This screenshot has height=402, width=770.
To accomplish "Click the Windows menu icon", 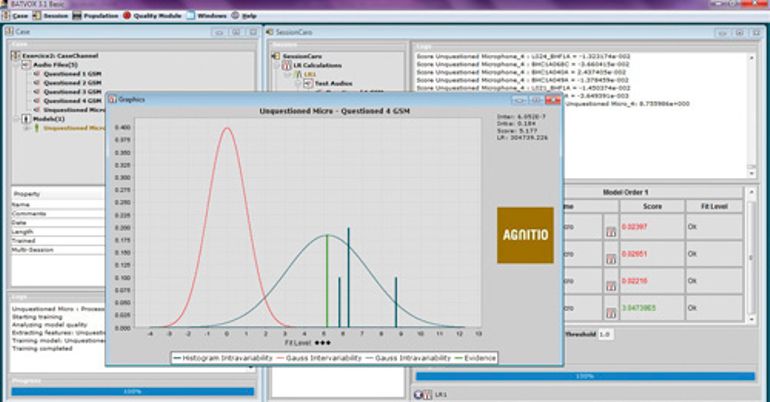I will coord(190,16).
